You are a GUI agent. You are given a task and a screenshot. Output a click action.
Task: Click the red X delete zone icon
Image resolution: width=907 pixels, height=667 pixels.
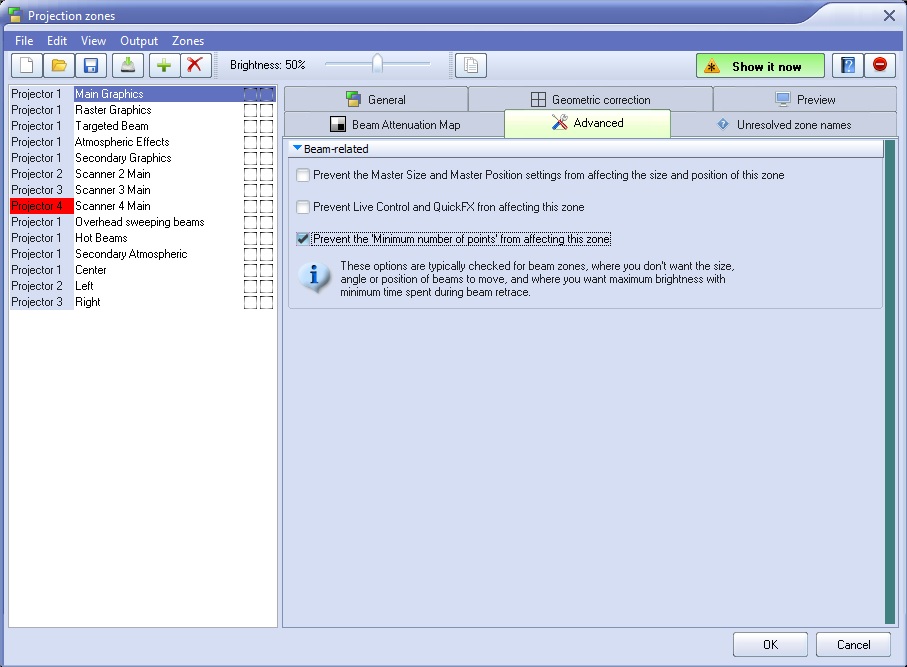point(195,66)
